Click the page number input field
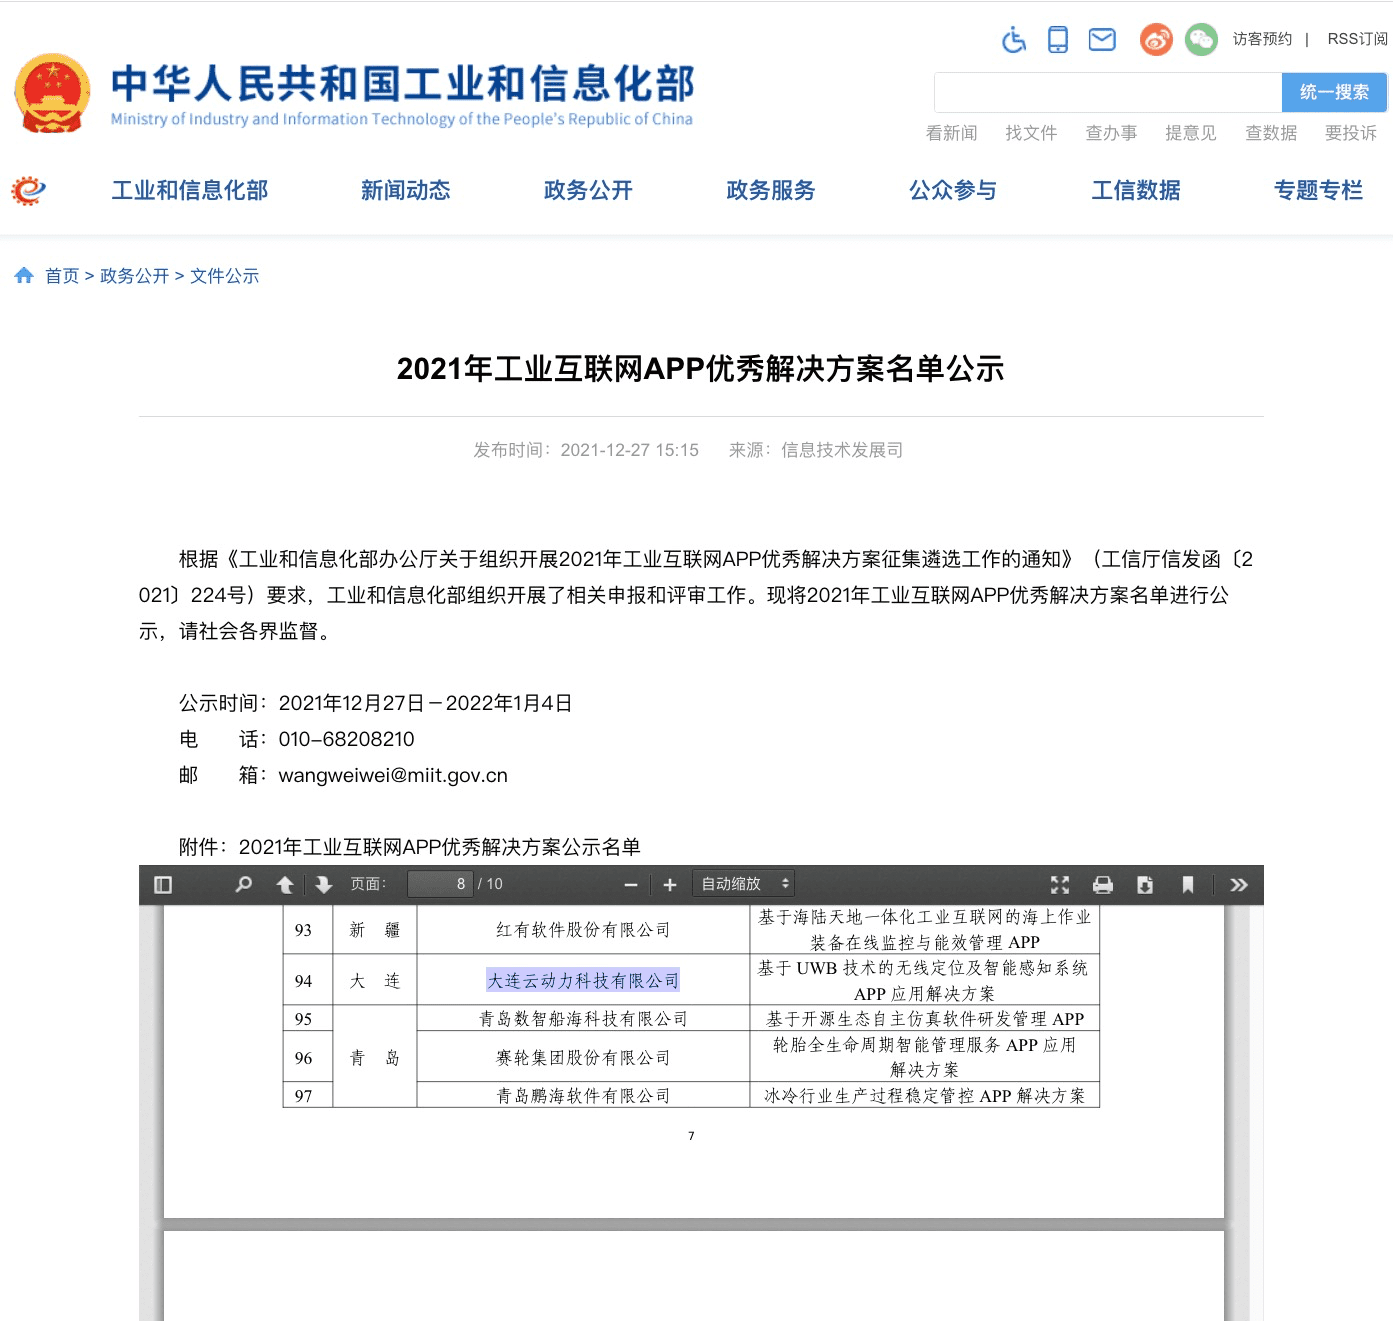Screen dimensions: 1393x1321 [x=440, y=883]
